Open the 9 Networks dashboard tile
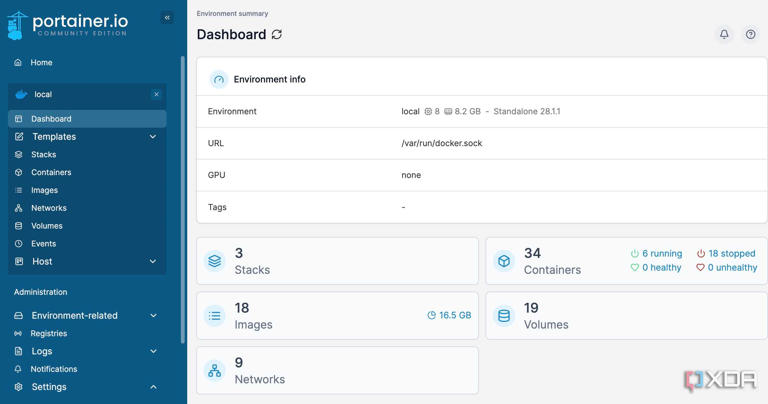Screen dimensions: 768x404 [337, 371]
